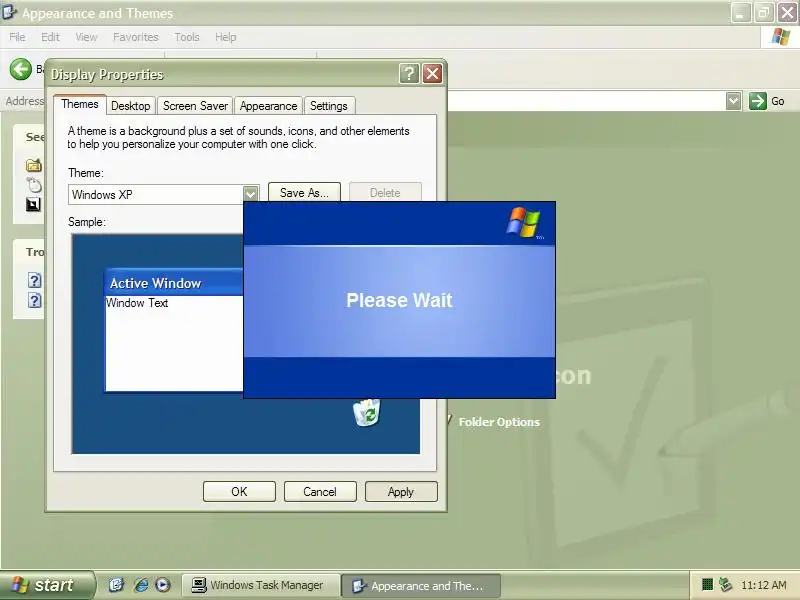Click the green Back arrow in the Explorer window

(x=21, y=69)
